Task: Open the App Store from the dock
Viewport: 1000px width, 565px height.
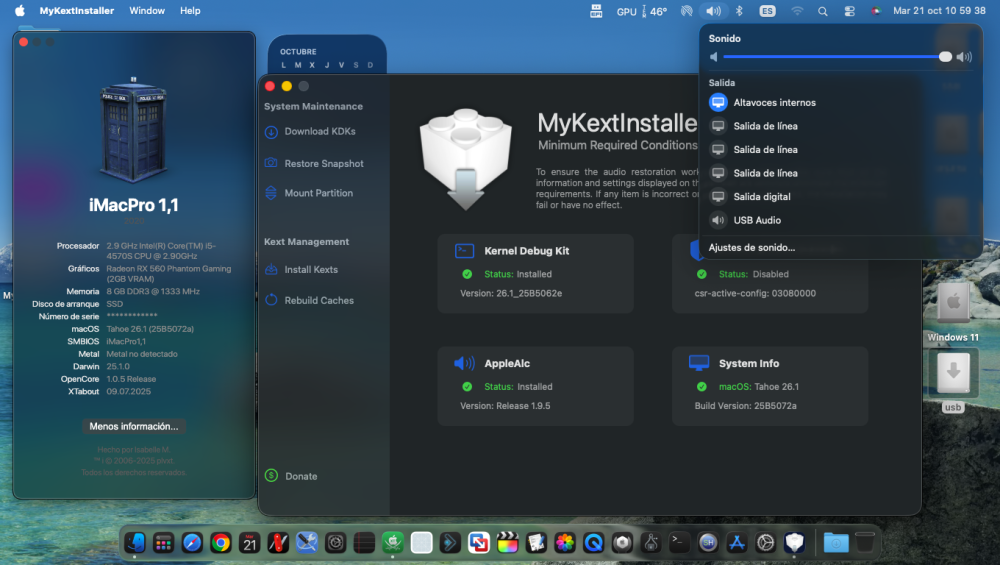Action: click(737, 543)
